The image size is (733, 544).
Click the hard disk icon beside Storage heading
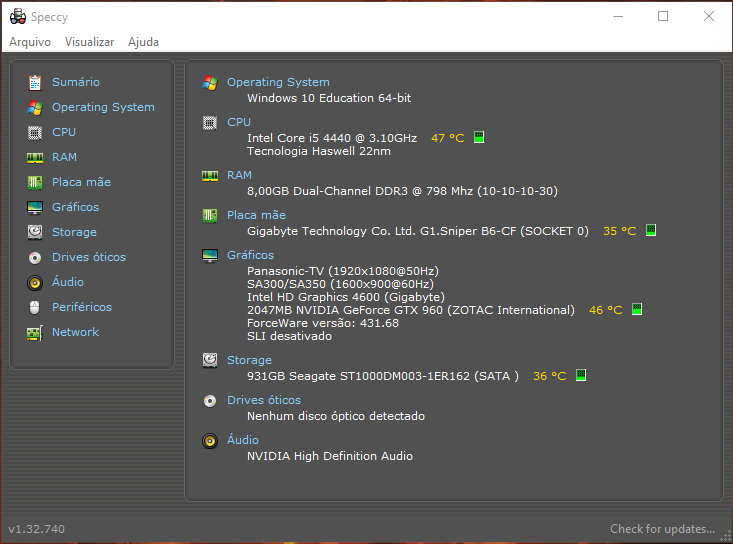tap(210, 360)
